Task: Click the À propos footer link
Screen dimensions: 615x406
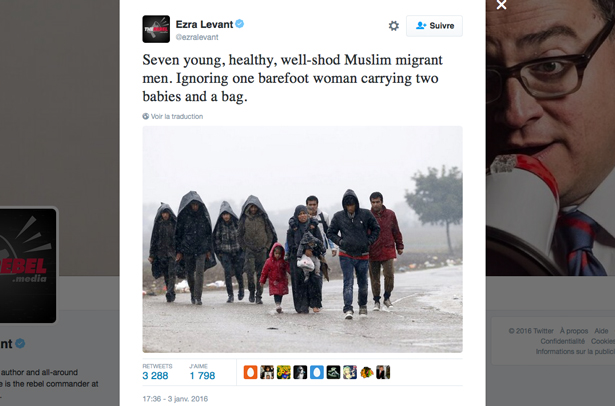Action: click(x=574, y=331)
